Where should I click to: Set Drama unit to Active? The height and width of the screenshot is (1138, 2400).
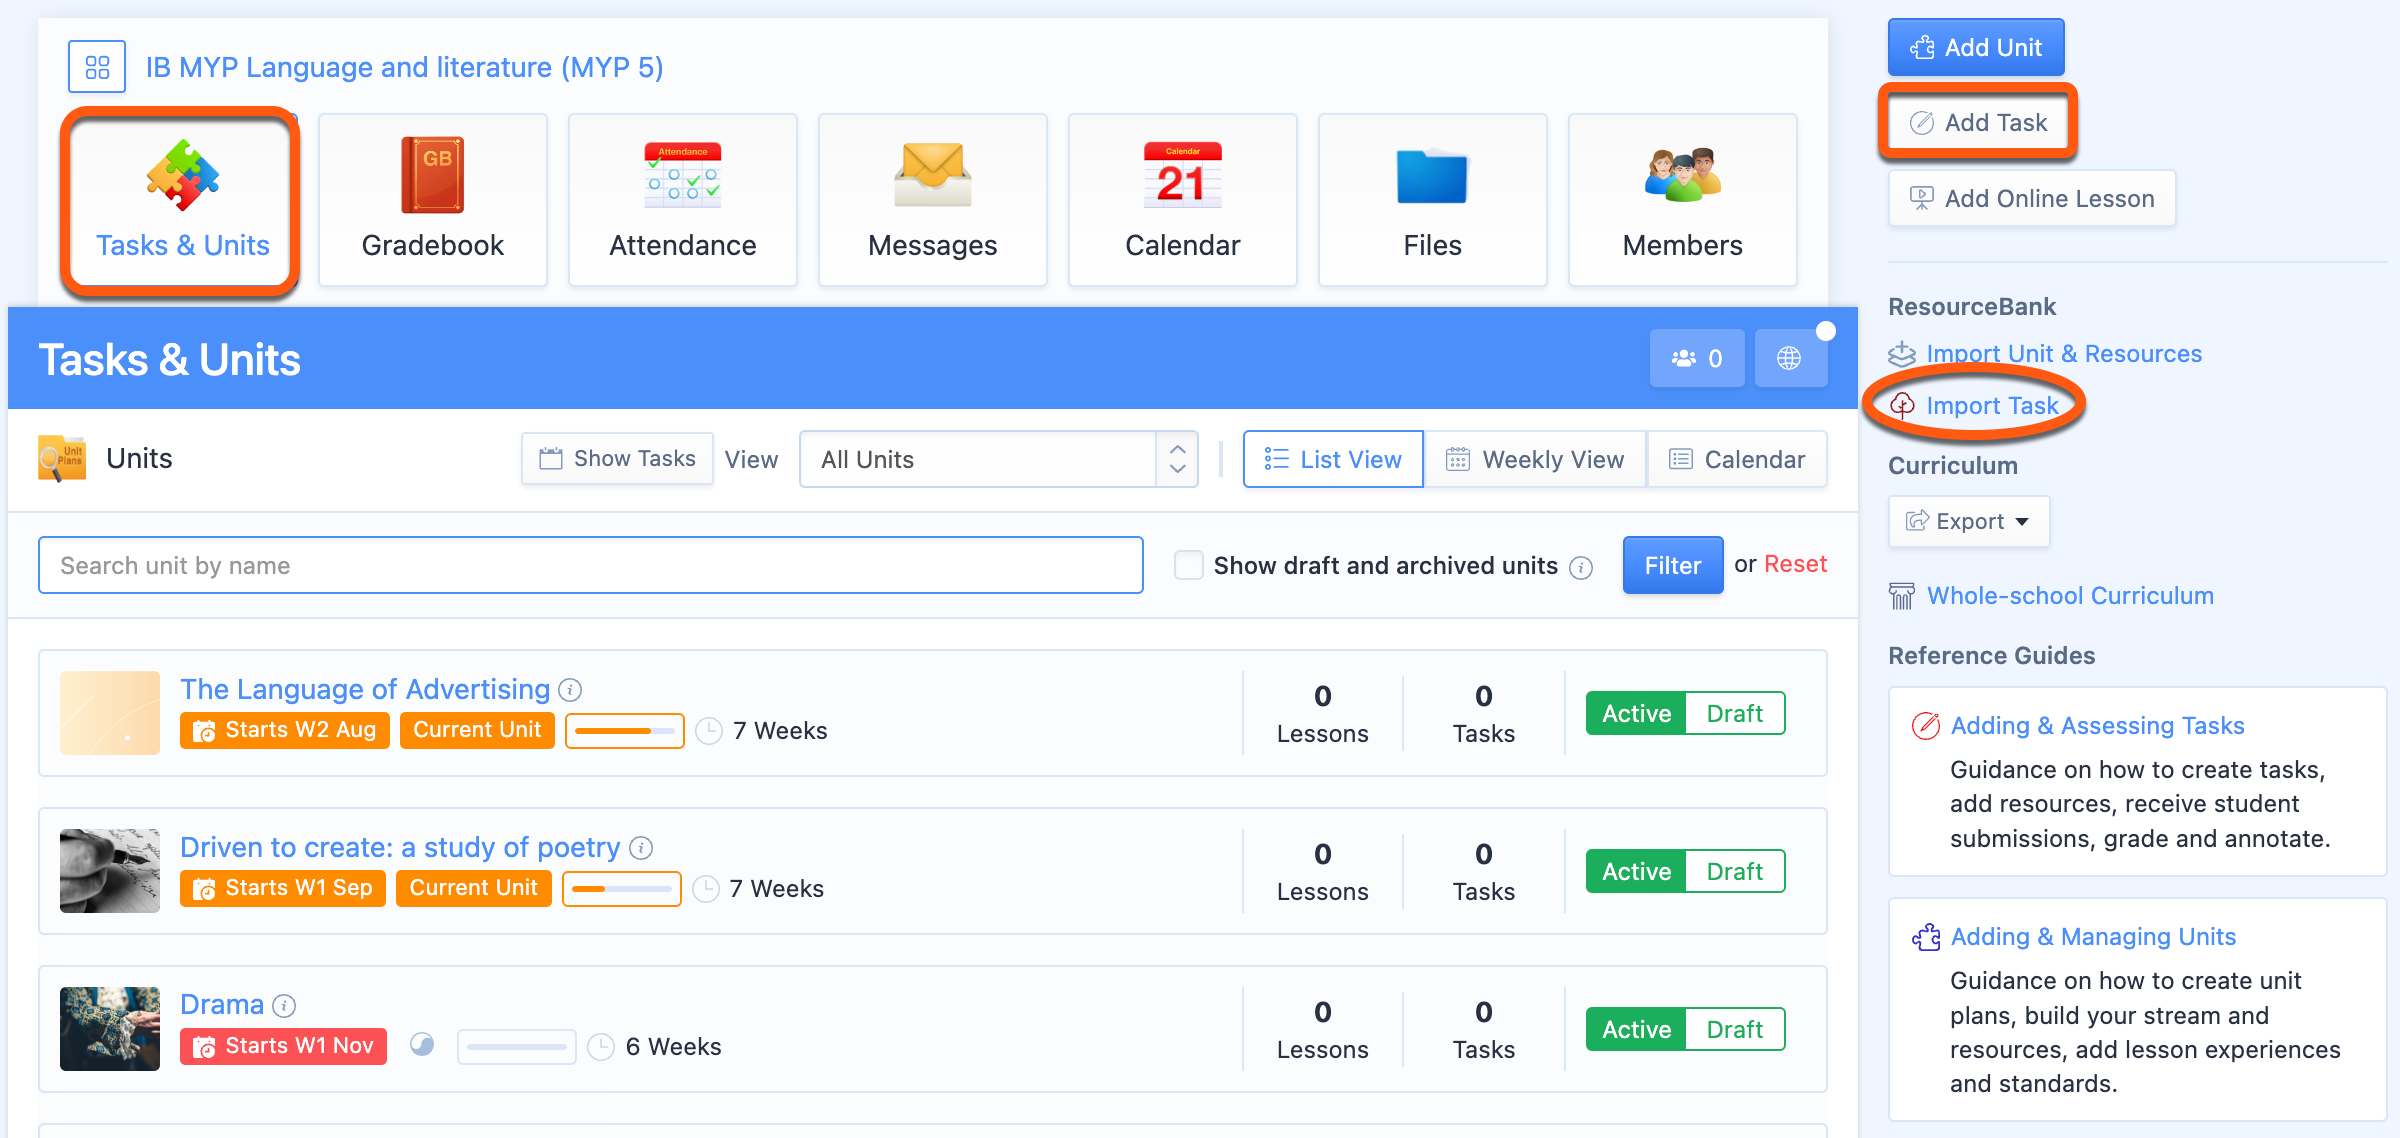click(1636, 1029)
